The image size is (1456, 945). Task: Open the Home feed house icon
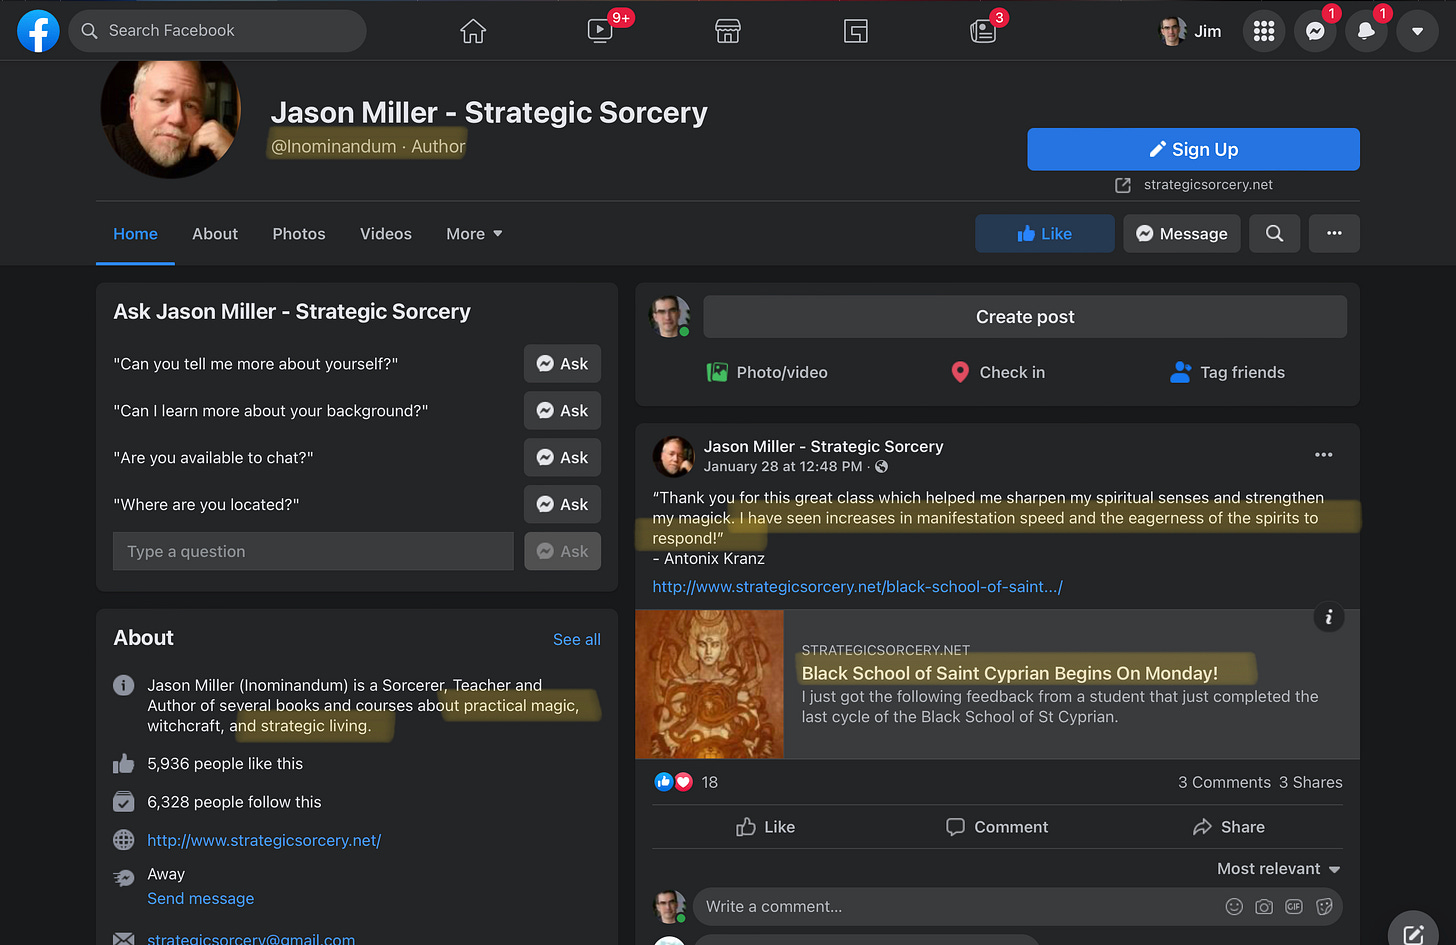click(473, 31)
